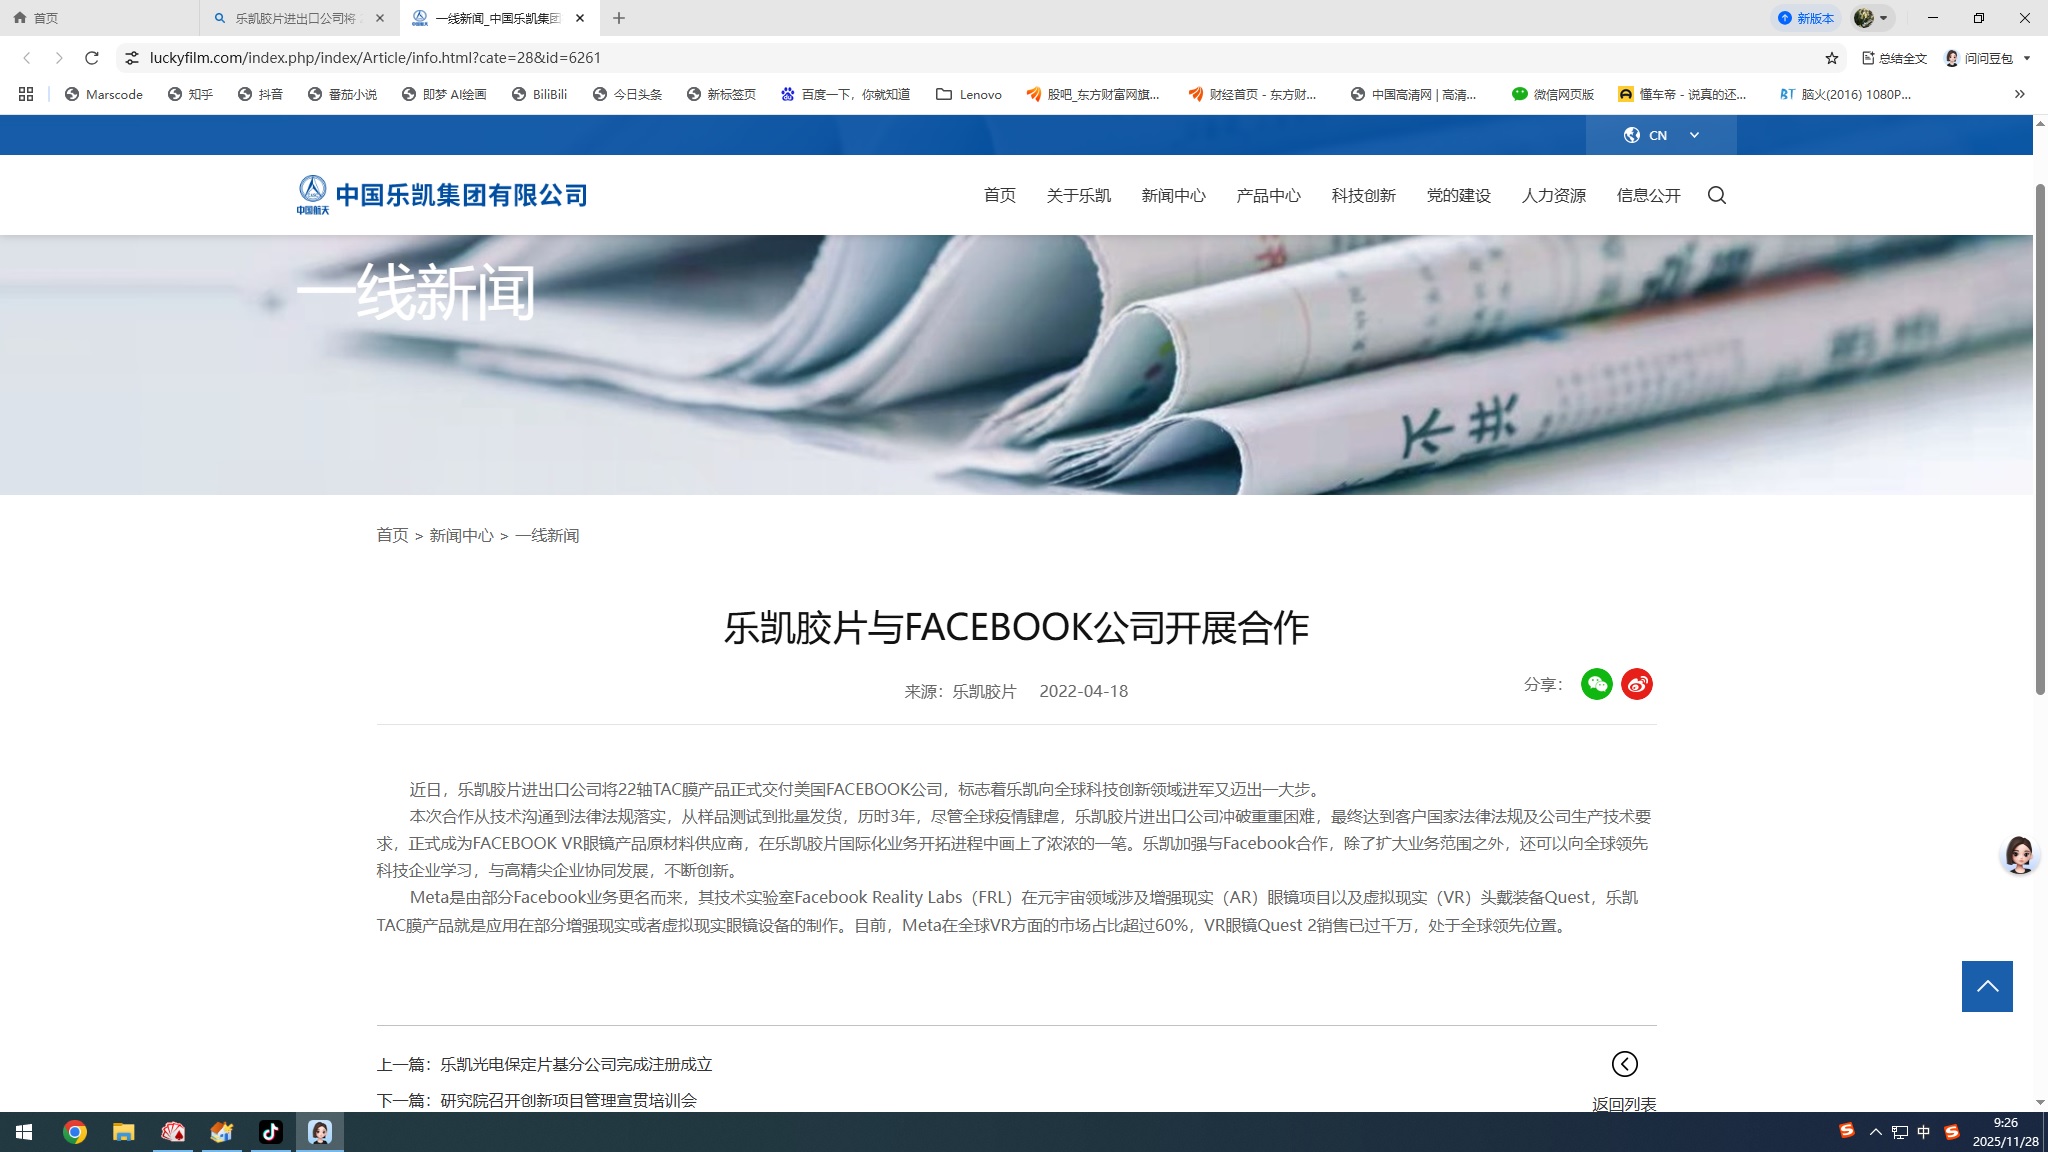Open the previous article link 乐凯光电保定片基分公司
The width and height of the screenshot is (2048, 1152).
[x=576, y=1064]
